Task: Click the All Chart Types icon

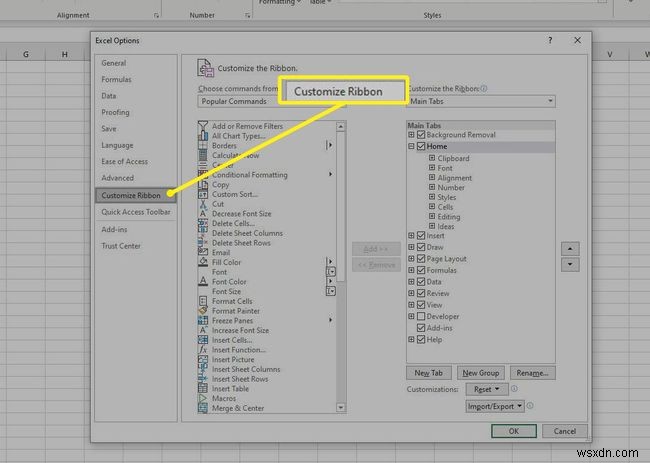Action: point(203,136)
